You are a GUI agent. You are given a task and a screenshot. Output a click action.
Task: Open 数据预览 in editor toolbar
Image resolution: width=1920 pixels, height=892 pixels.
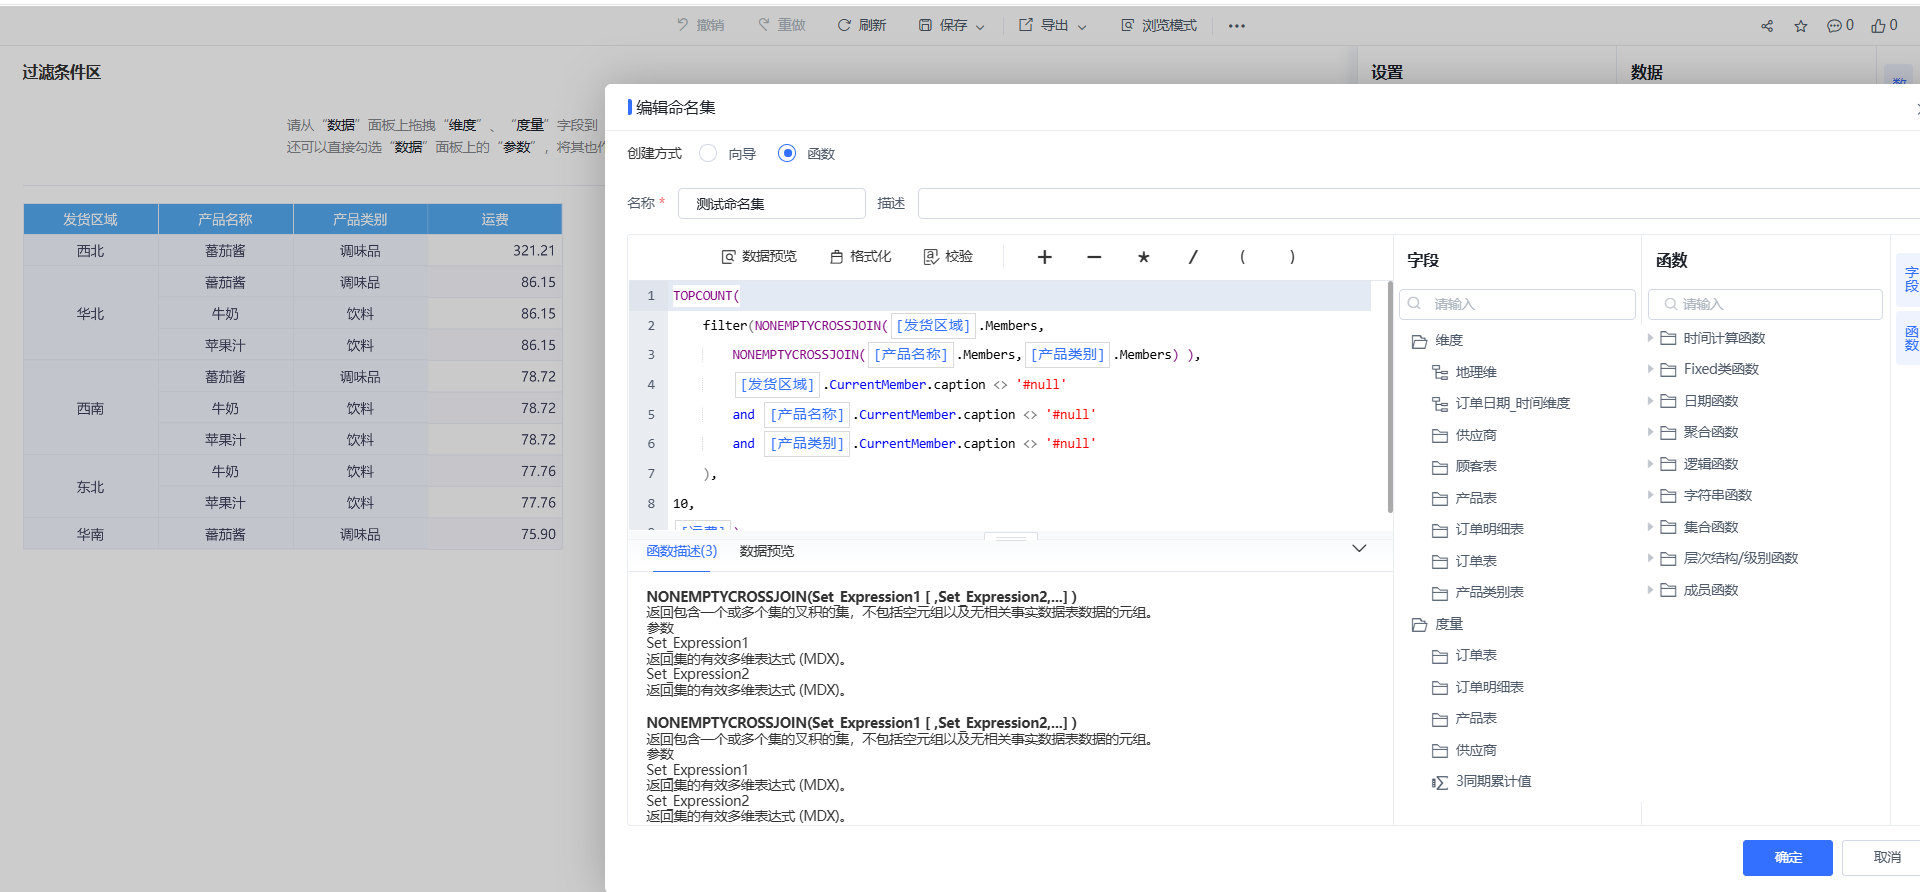coord(759,257)
